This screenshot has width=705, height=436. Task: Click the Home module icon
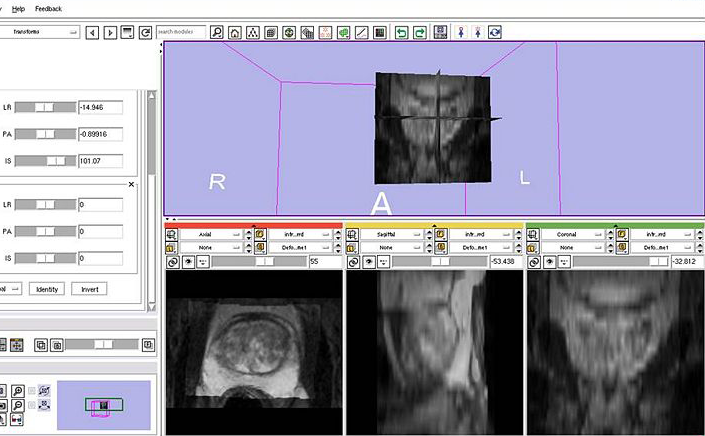coord(235,32)
